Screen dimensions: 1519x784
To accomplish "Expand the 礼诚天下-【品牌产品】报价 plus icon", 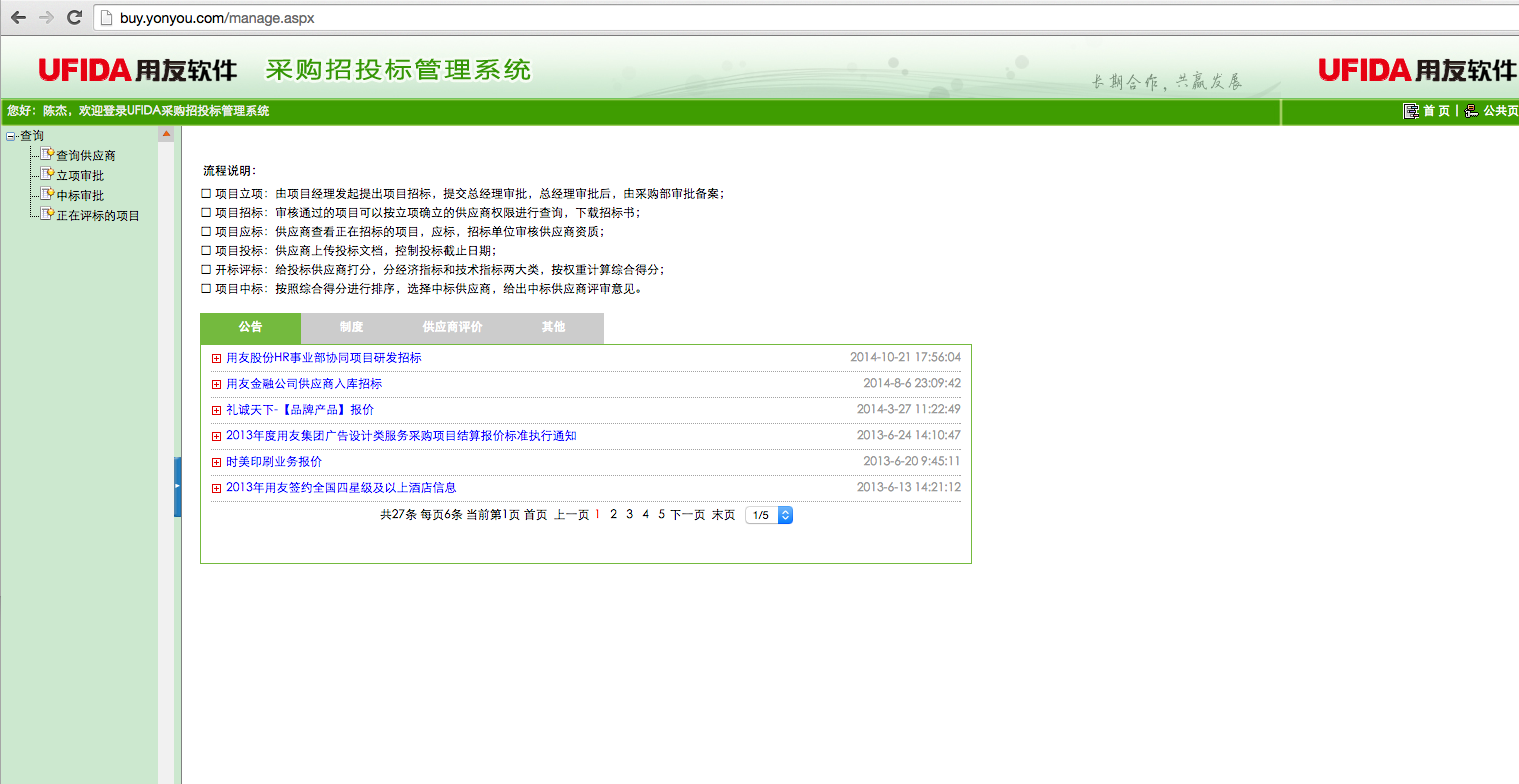I will pos(217,410).
